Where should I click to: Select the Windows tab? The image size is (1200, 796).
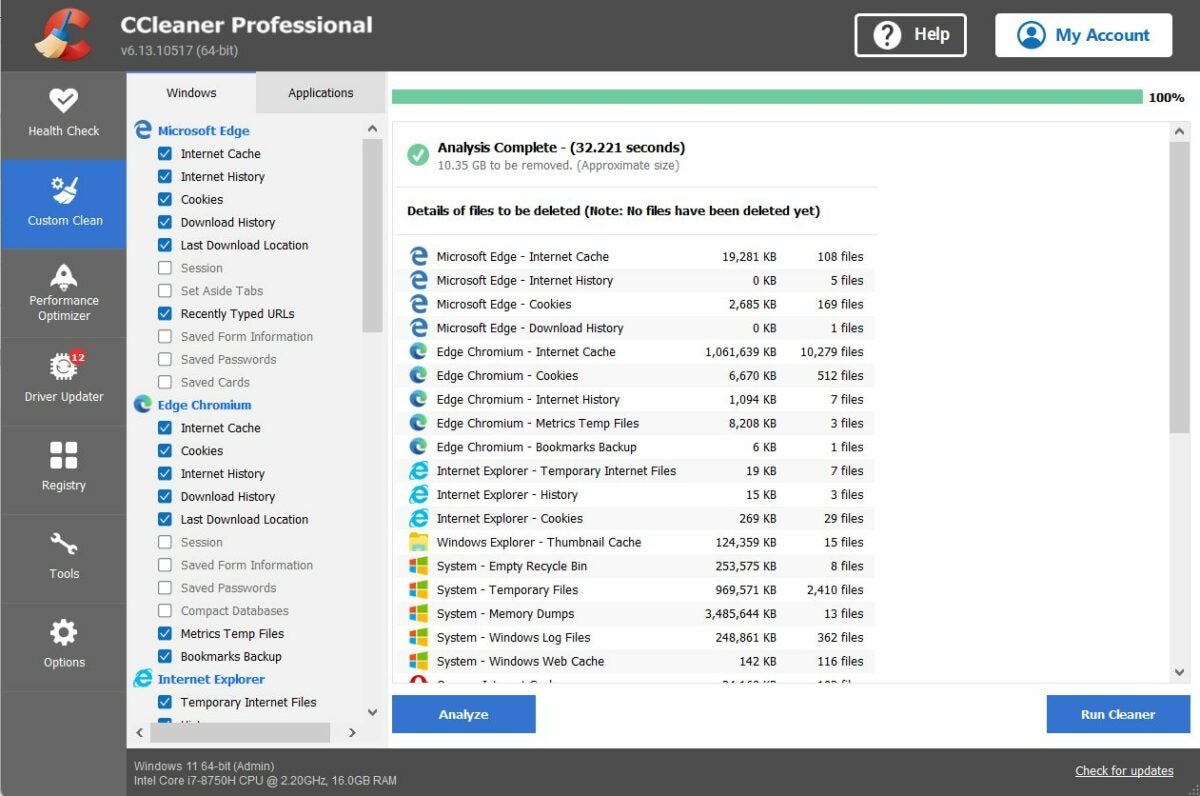point(190,92)
